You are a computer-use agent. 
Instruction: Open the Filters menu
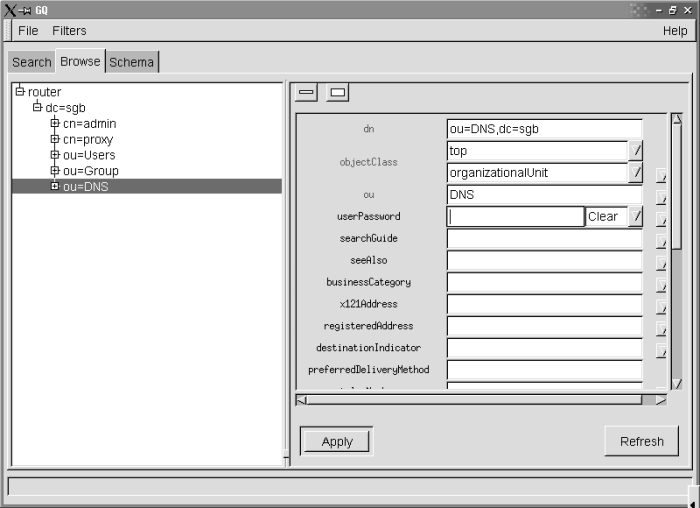[69, 31]
